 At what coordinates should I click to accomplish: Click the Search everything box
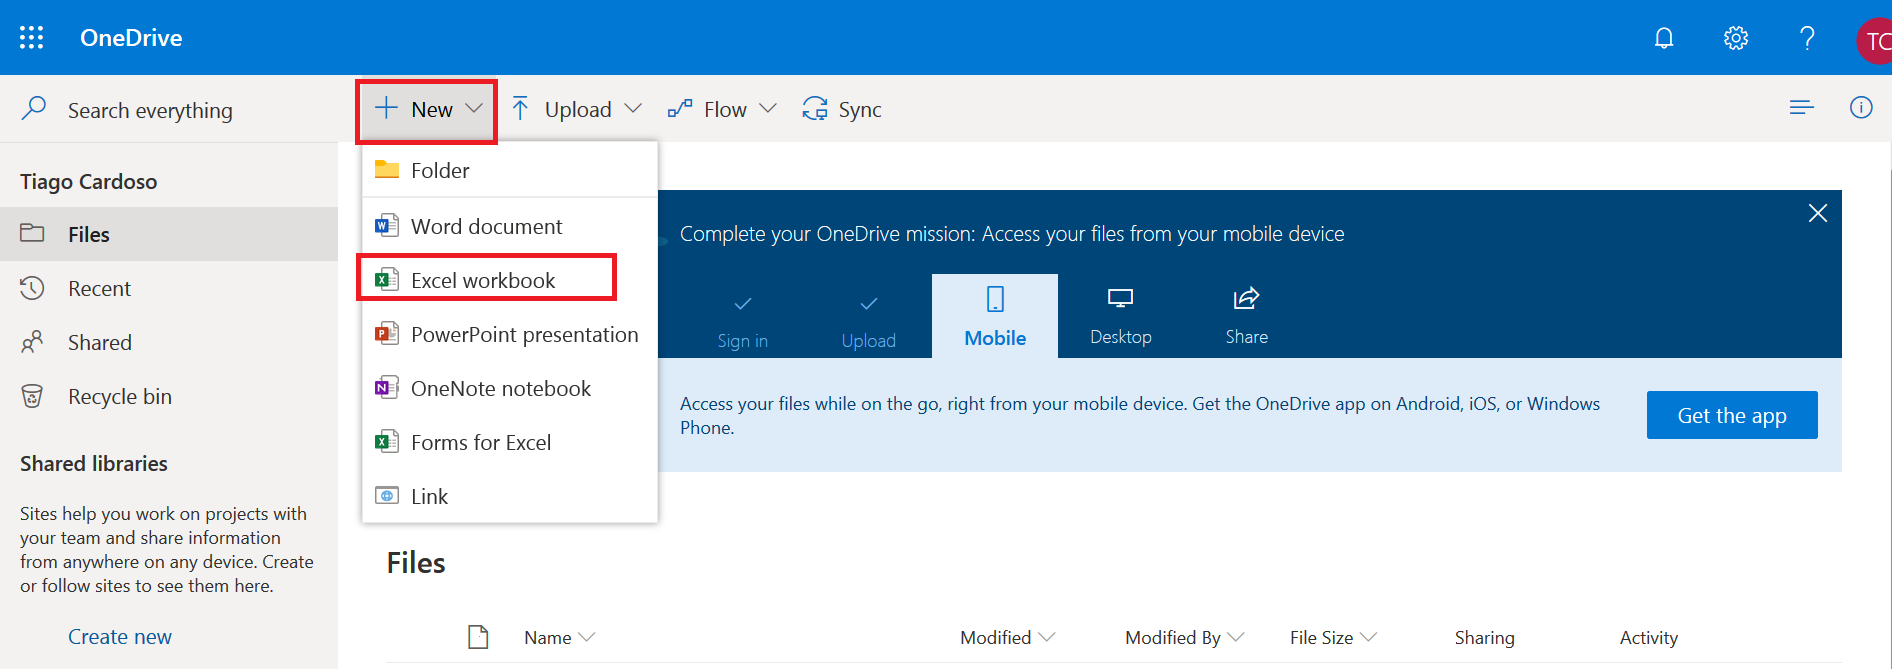point(150,110)
